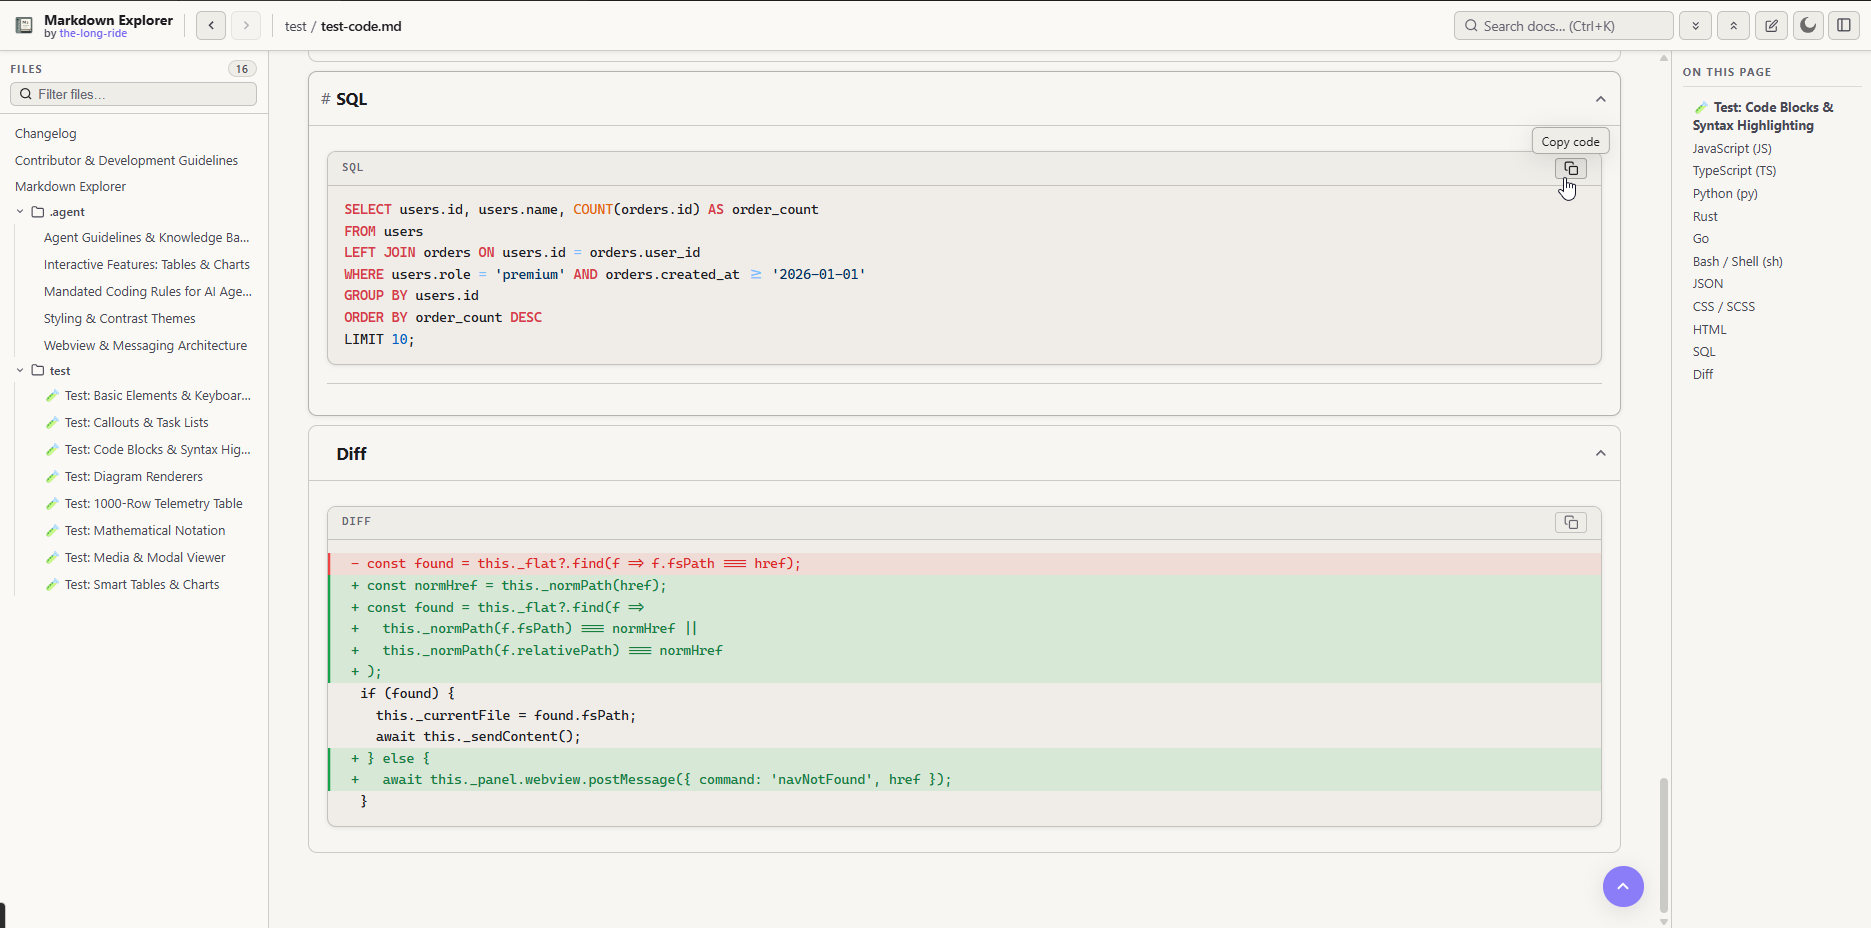Collapse the Diff section with its chevron

point(1600,453)
